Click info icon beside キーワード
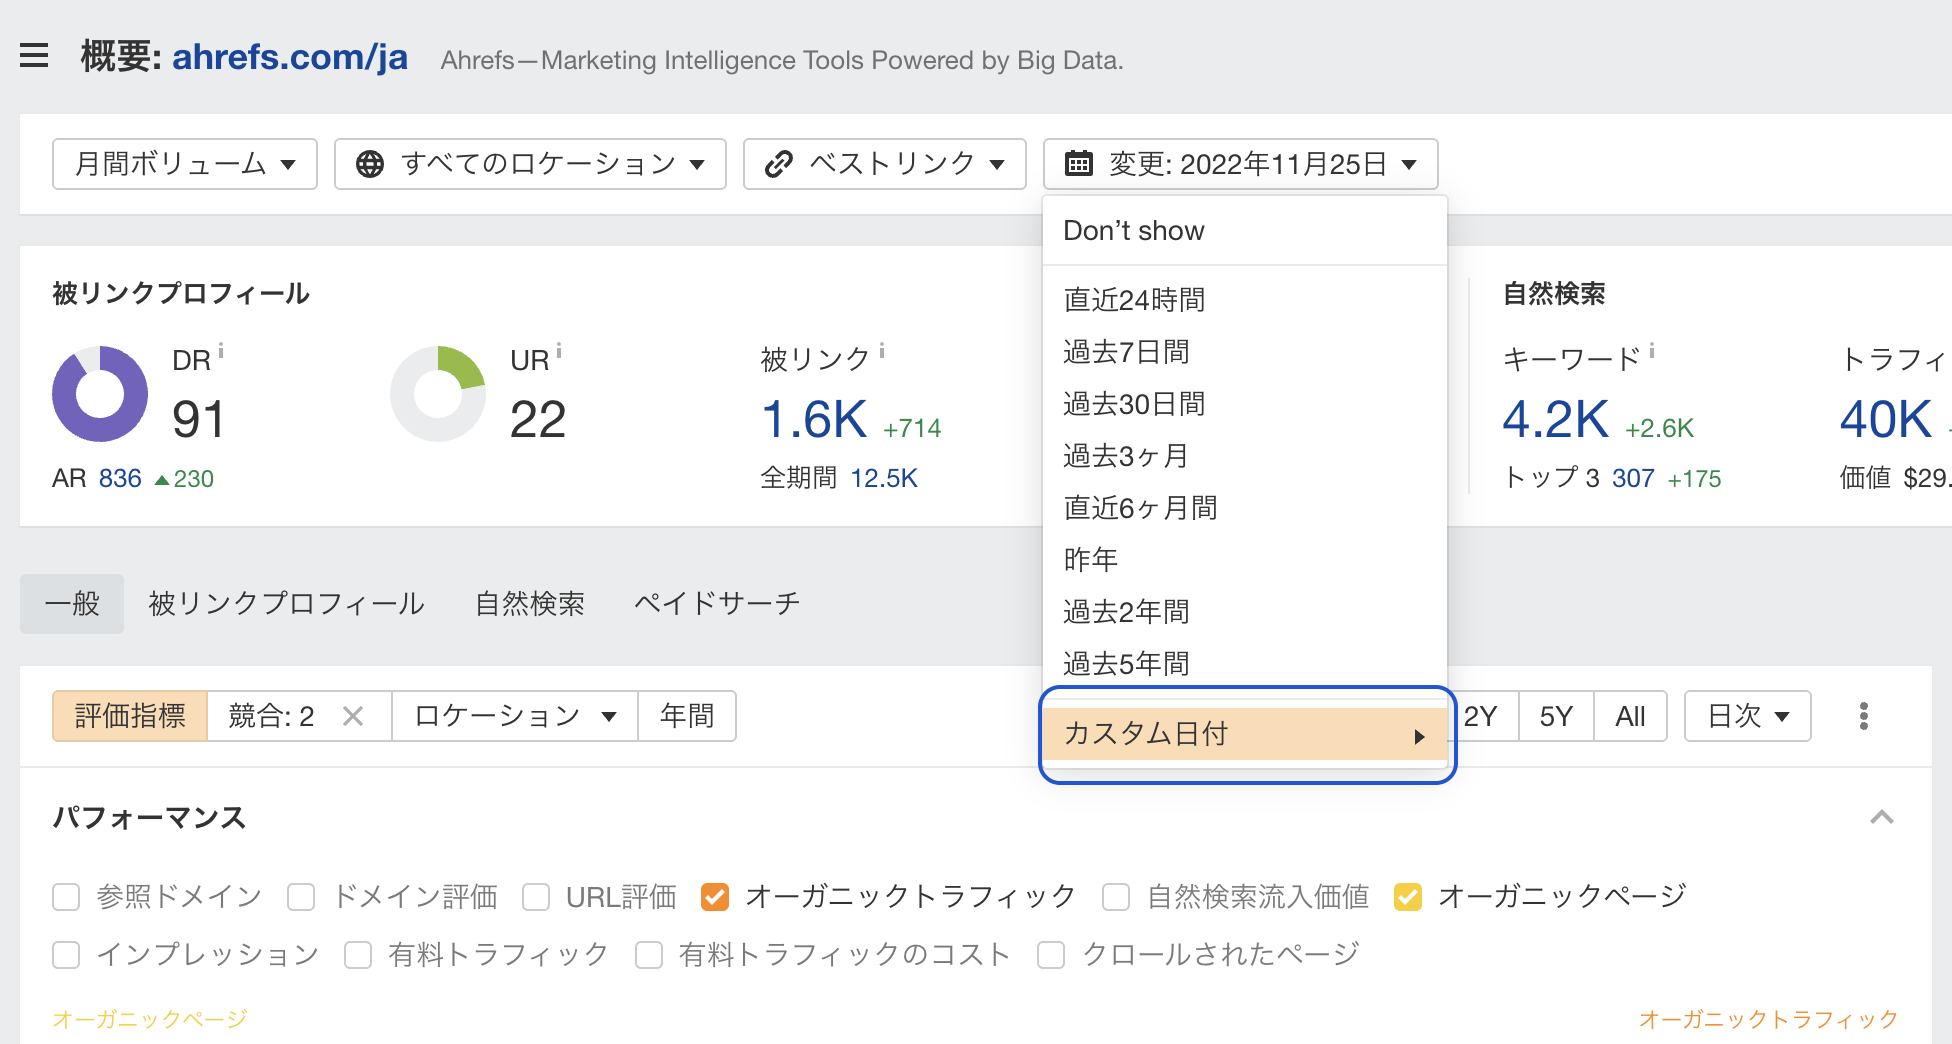 (x=1651, y=351)
